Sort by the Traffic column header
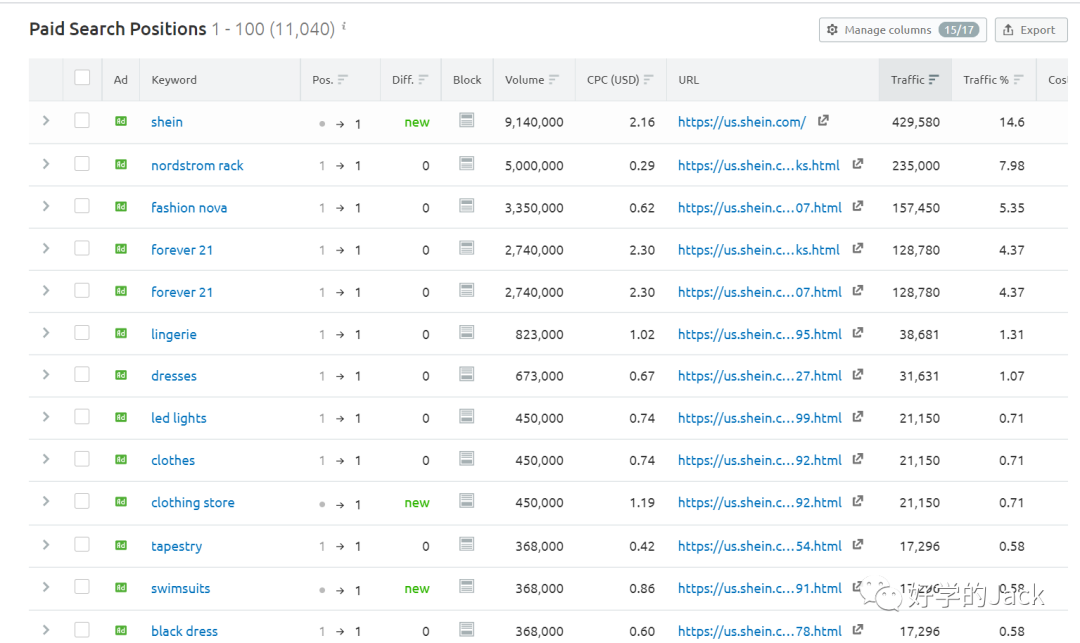The height and width of the screenshot is (643, 1080). pos(915,80)
